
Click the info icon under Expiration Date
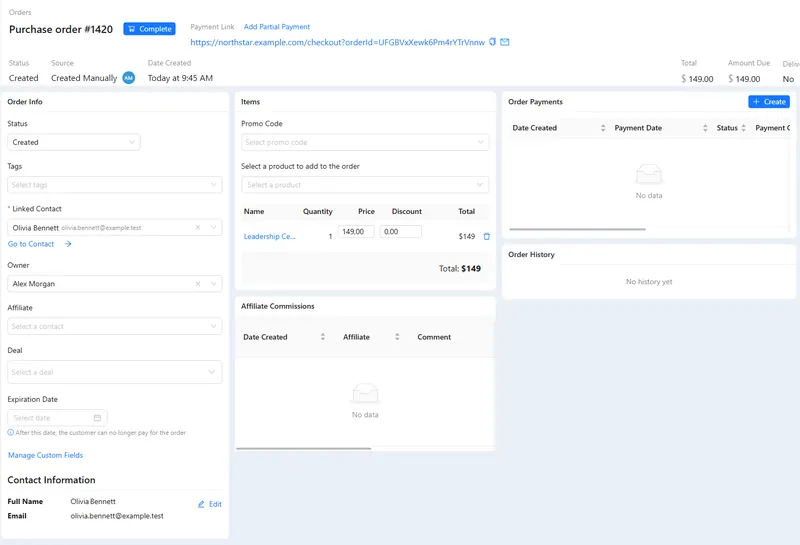click(11, 432)
